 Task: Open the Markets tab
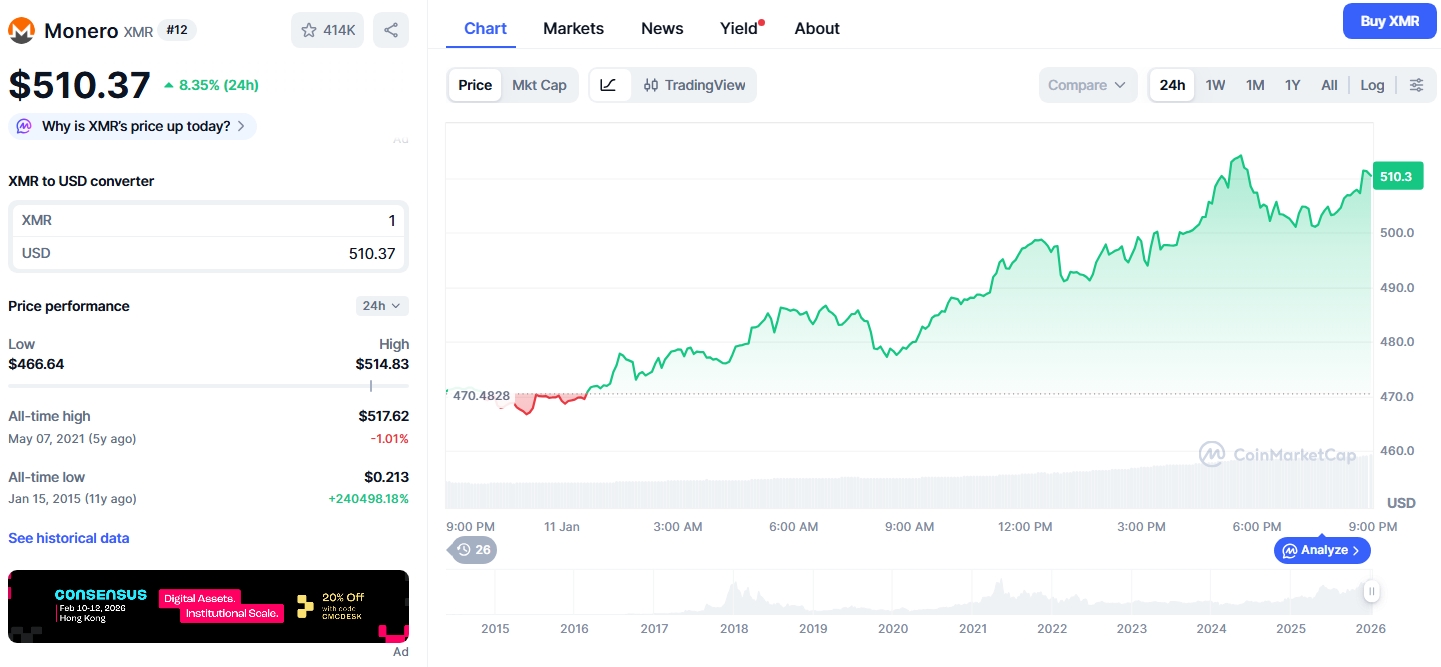point(573,29)
